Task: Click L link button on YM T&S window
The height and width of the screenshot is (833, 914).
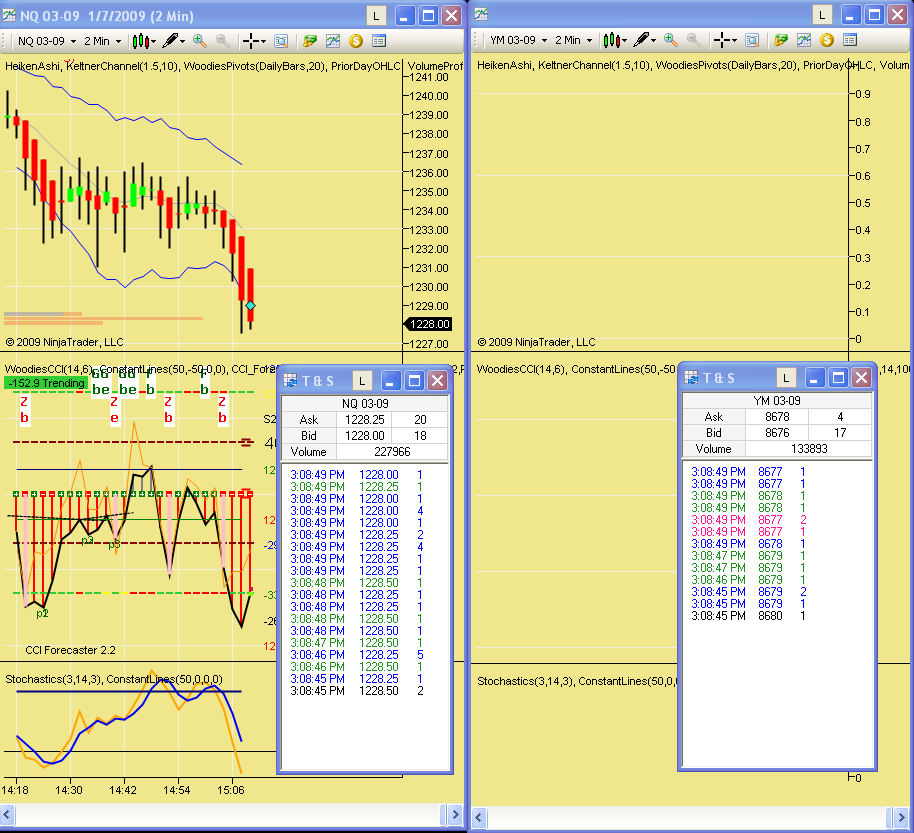Action: coord(786,378)
